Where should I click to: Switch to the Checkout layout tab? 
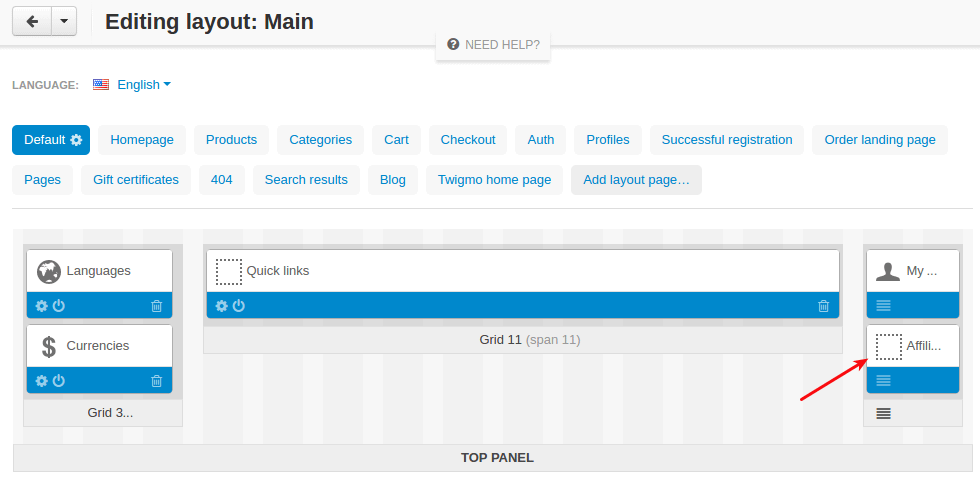(x=468, y=140)
